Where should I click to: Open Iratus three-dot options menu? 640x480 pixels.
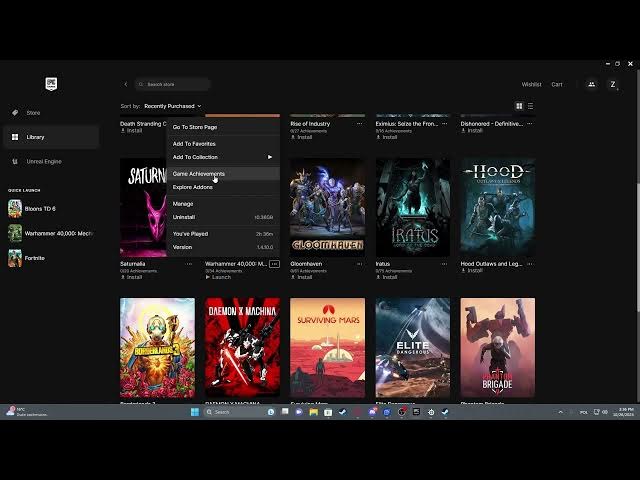[444, 264]
